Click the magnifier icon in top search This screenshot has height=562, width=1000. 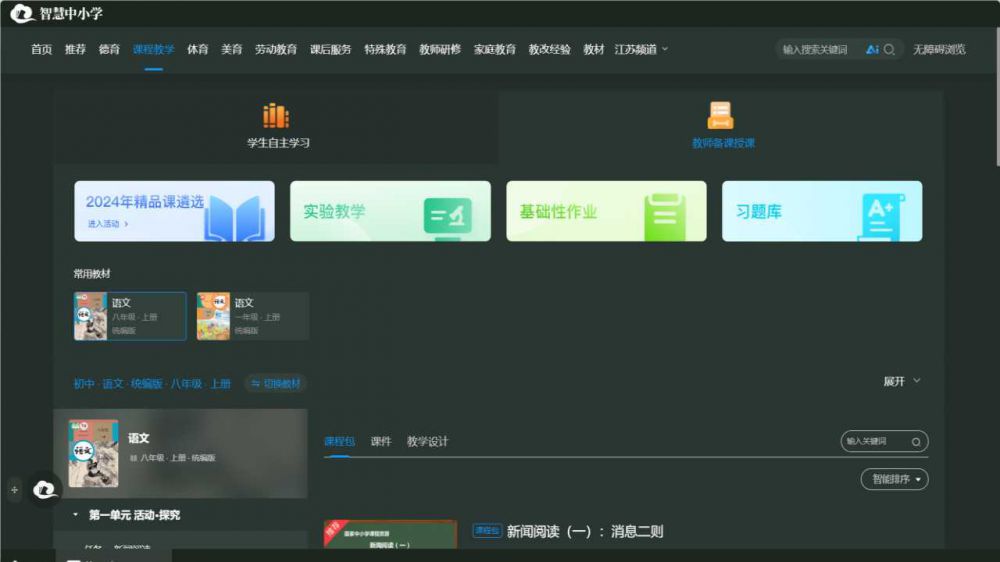click(889, 49)
